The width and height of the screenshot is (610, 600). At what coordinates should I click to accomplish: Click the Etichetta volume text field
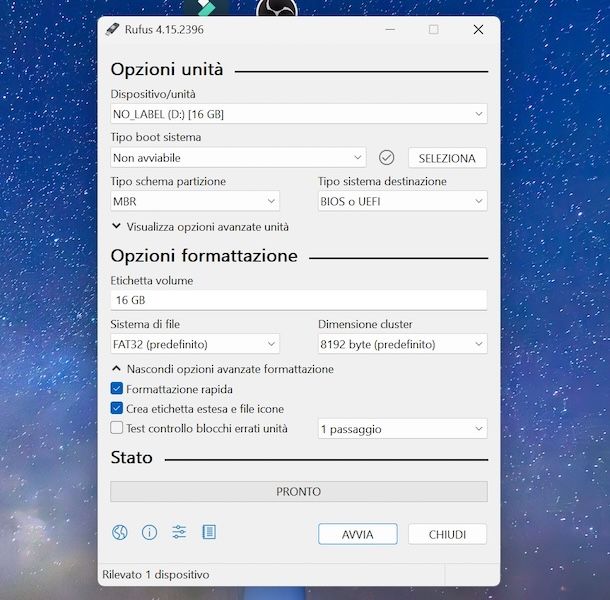click(298, 300)
